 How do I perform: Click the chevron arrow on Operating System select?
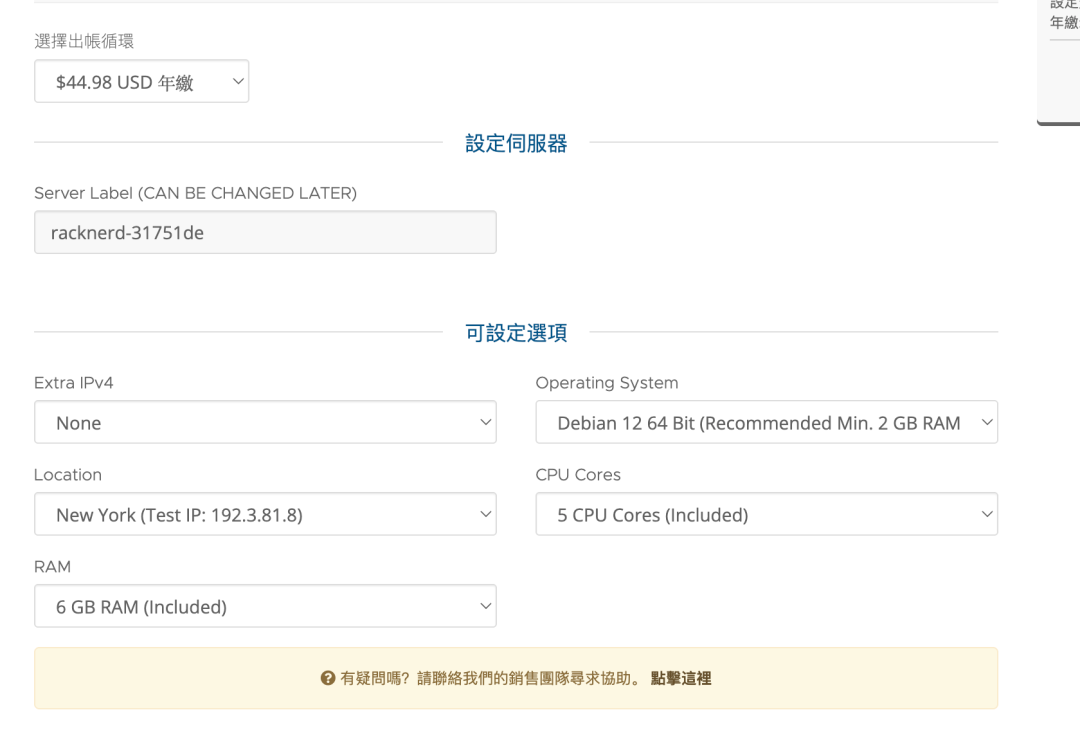pyautogui.click(x=987, y=423)
